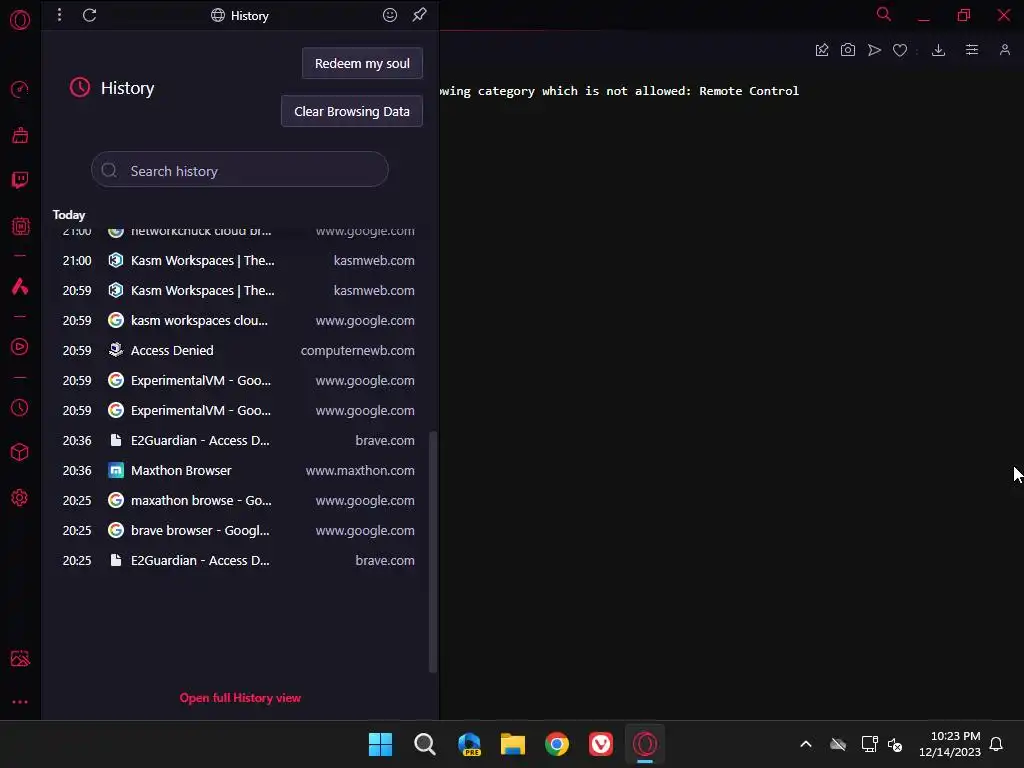
Task: Open File Explorer from taskbar
Action: 513,744
